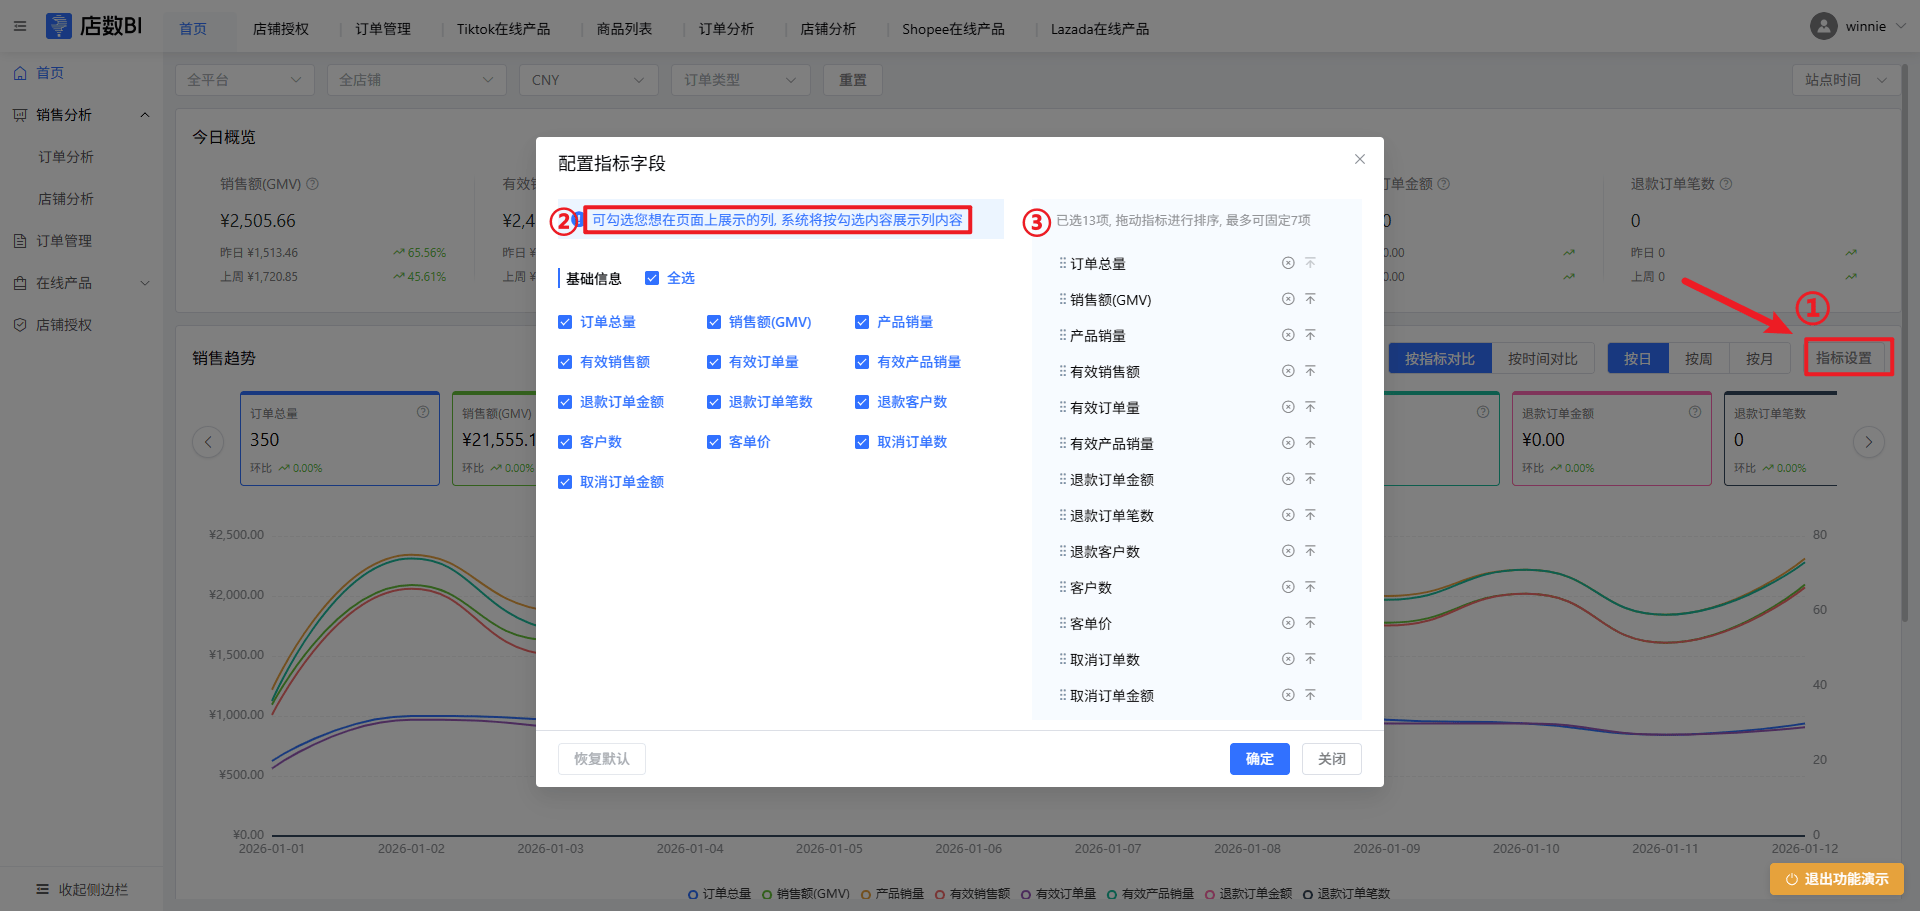Toggle the hamburger menu icon
1920x911 pixels.
(x=20, y=27)
